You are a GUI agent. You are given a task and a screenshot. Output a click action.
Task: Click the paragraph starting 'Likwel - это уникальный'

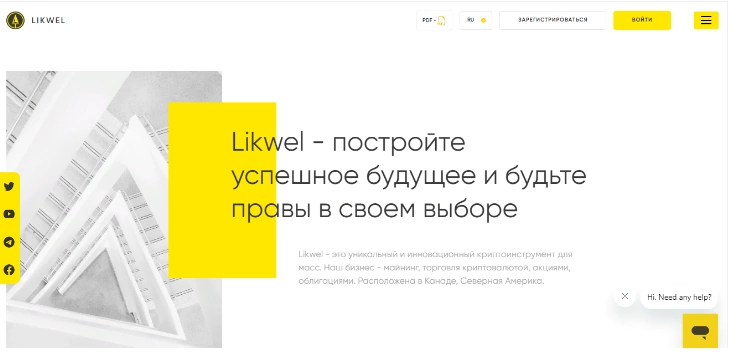click(x=435, y=268)
